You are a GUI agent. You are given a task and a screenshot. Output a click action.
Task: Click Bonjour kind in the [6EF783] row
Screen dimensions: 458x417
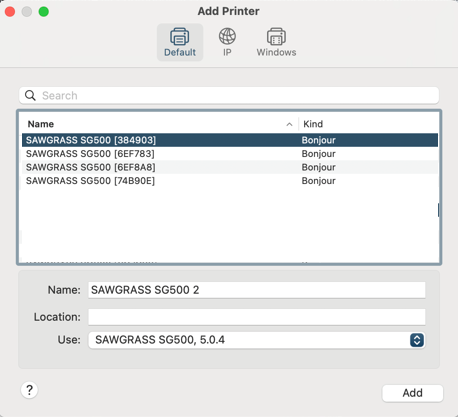coord(318,154)
